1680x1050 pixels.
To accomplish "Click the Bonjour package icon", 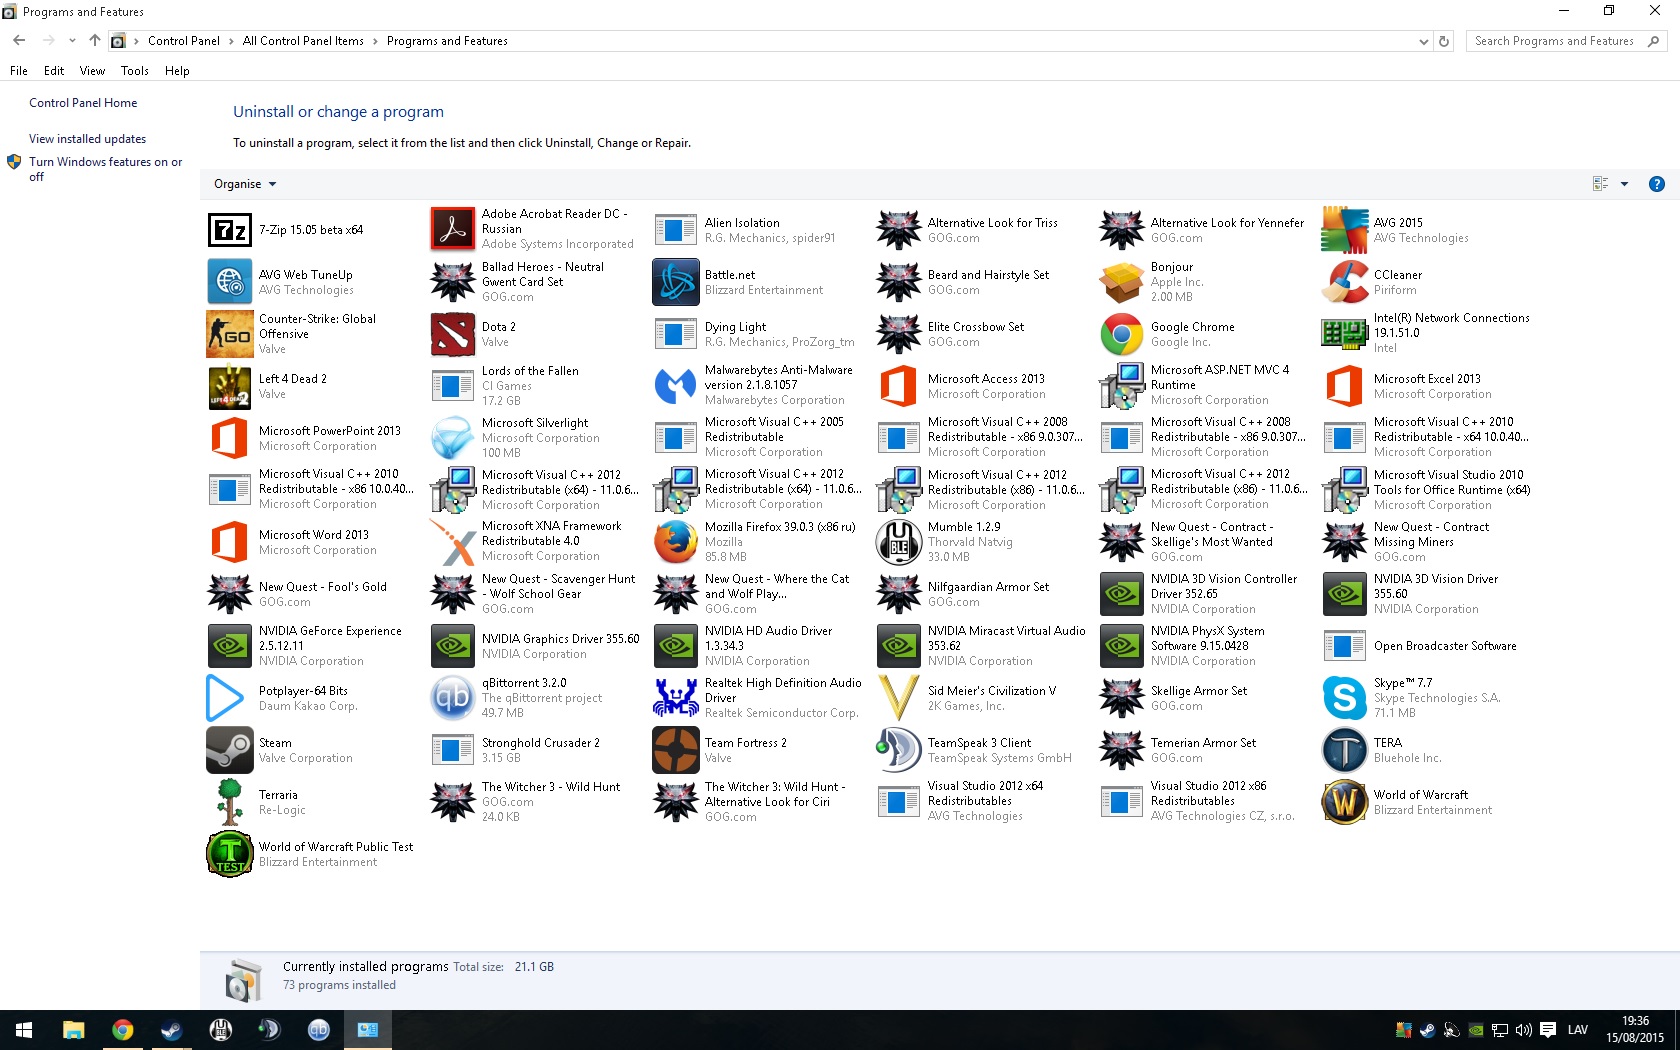I will [1121, 282].
